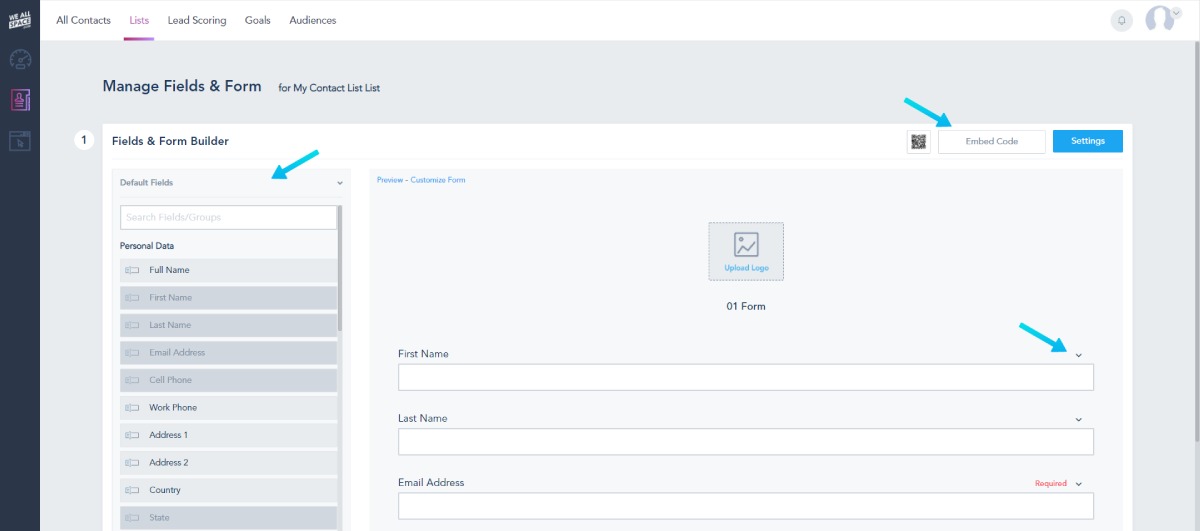
Task: Open the dashboard speedometer icon in sidebar
Action: coord(20,59)
